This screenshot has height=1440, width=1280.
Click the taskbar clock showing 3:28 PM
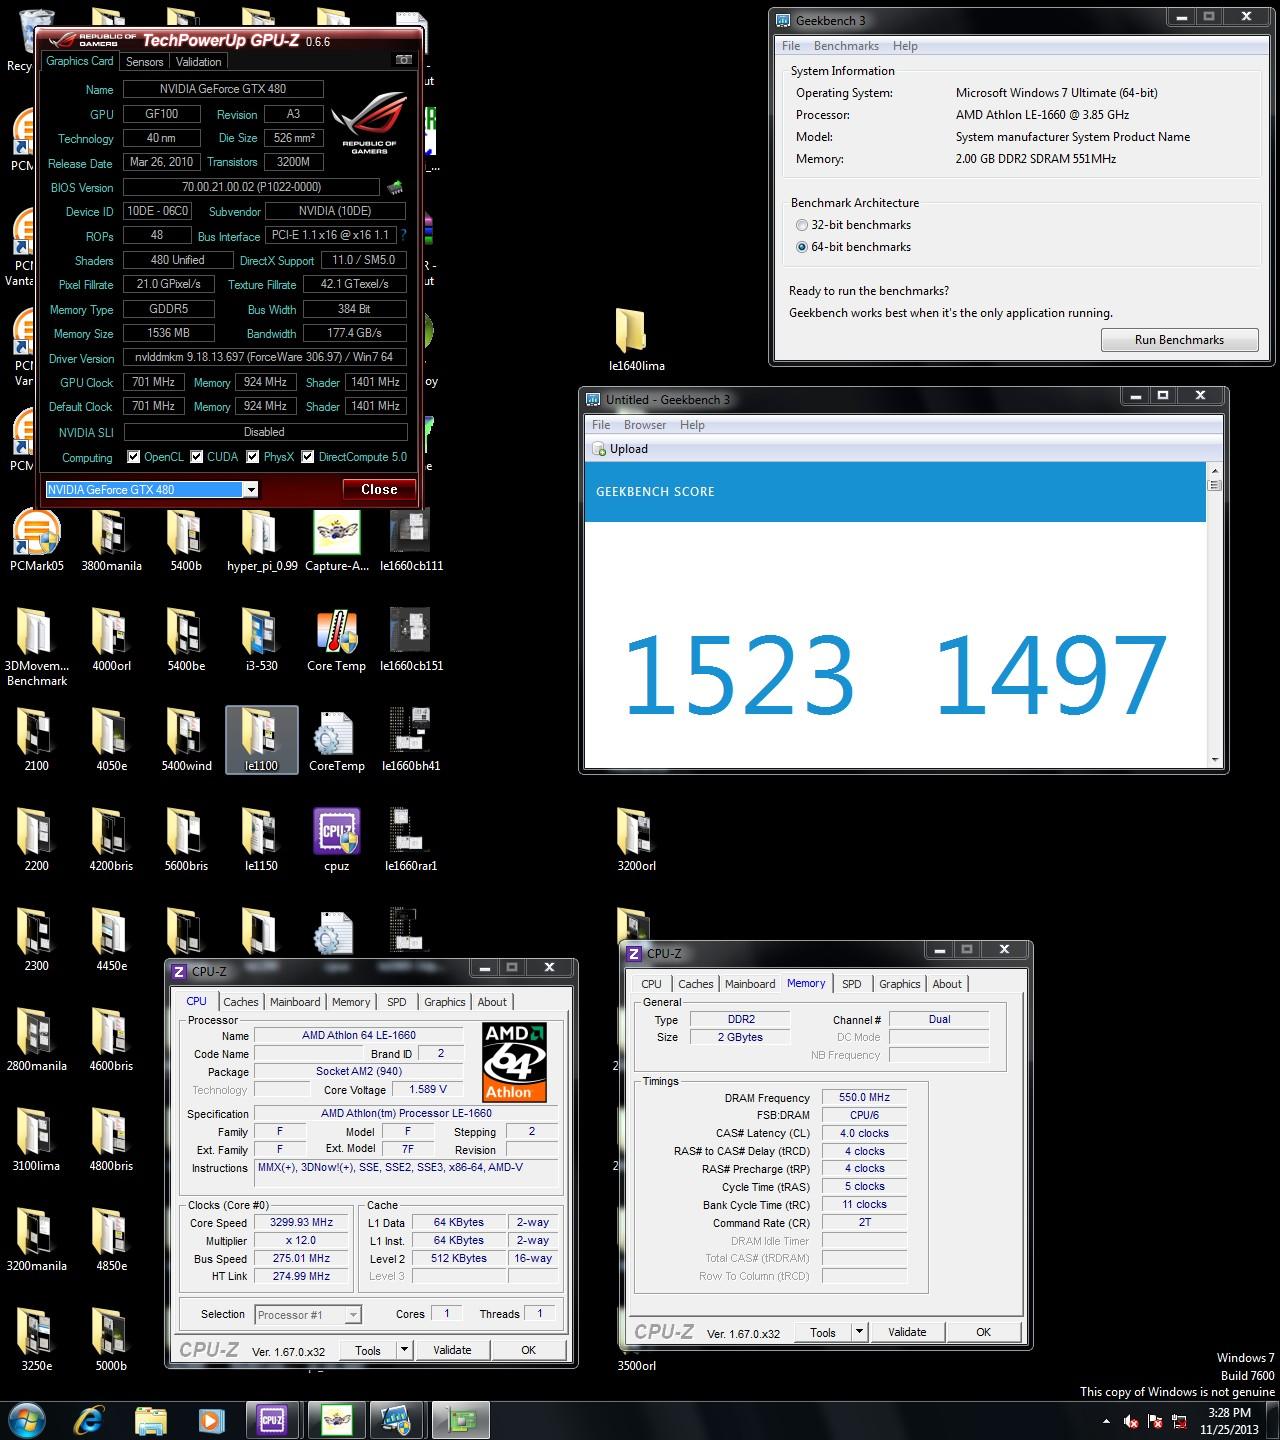coord(1229,1420)
